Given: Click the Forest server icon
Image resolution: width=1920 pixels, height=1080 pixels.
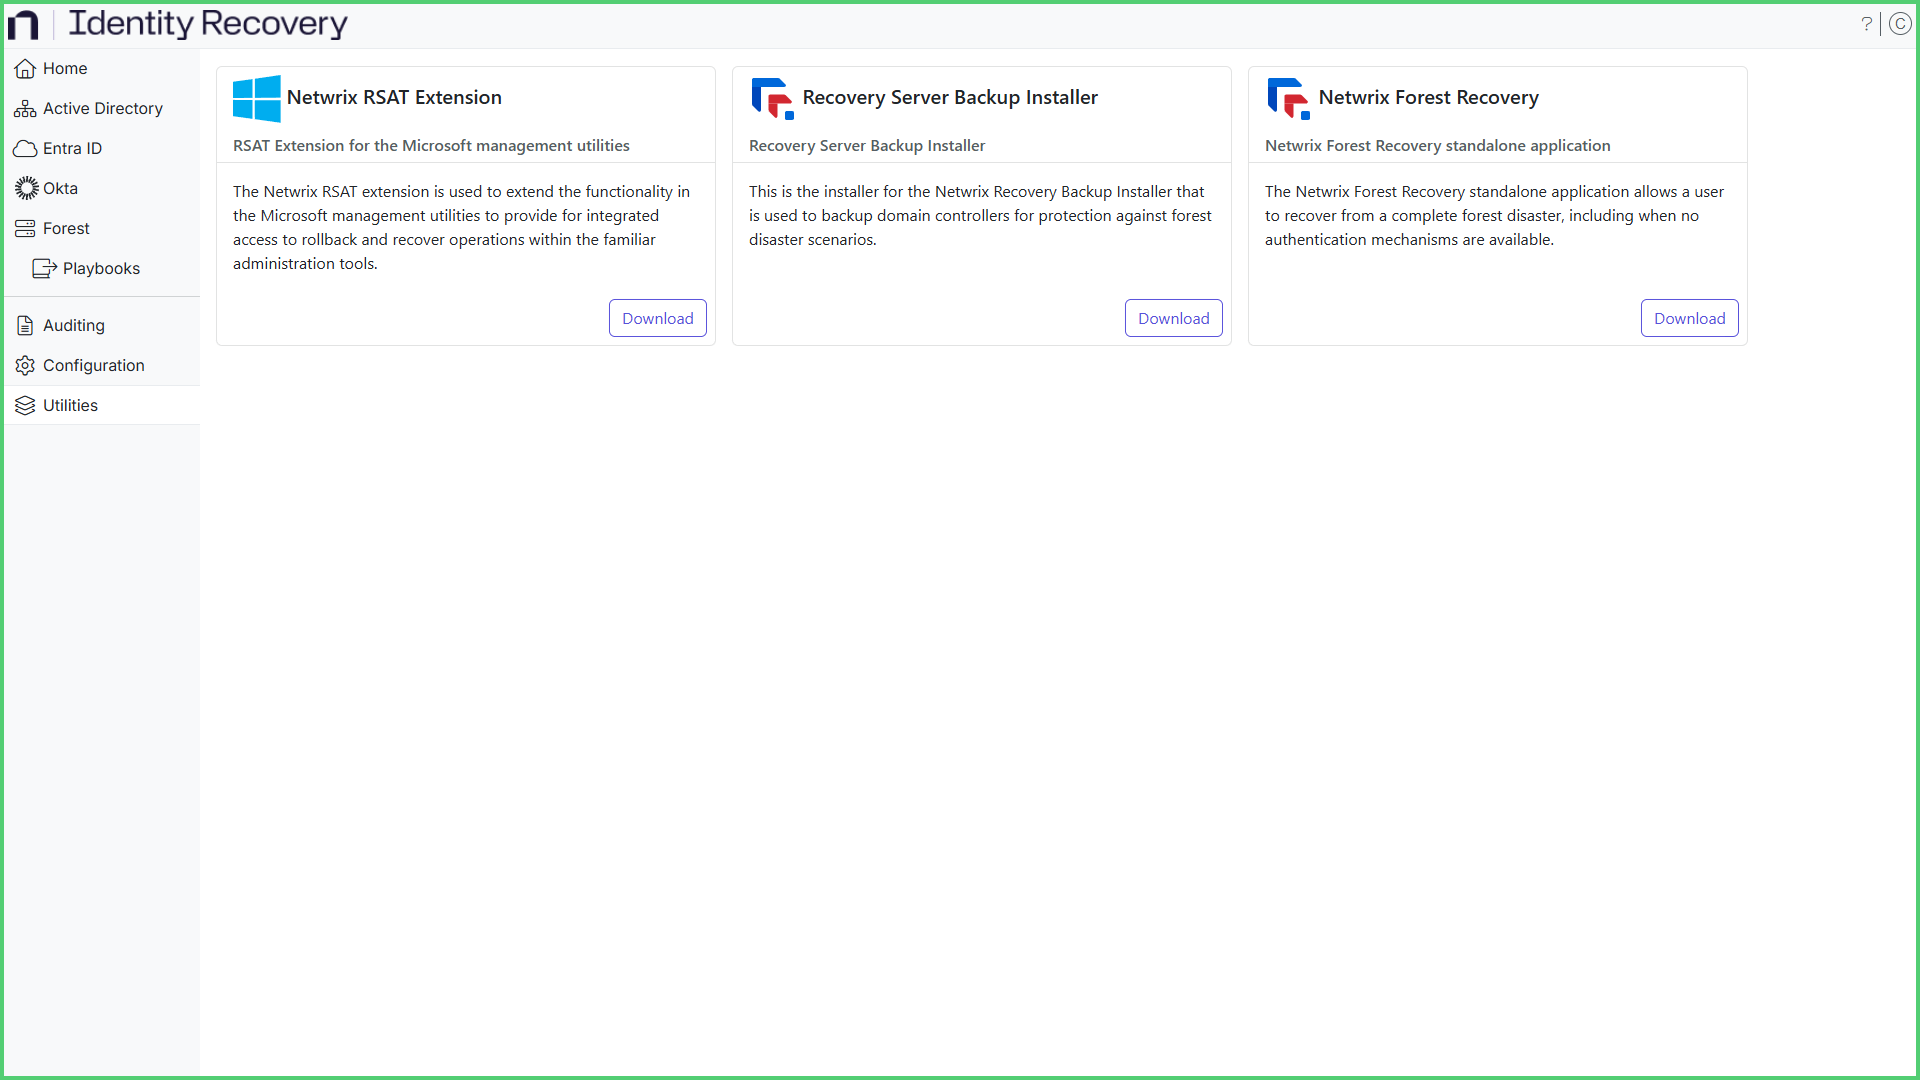Looking at the screenshot, I should coord(25,229).
